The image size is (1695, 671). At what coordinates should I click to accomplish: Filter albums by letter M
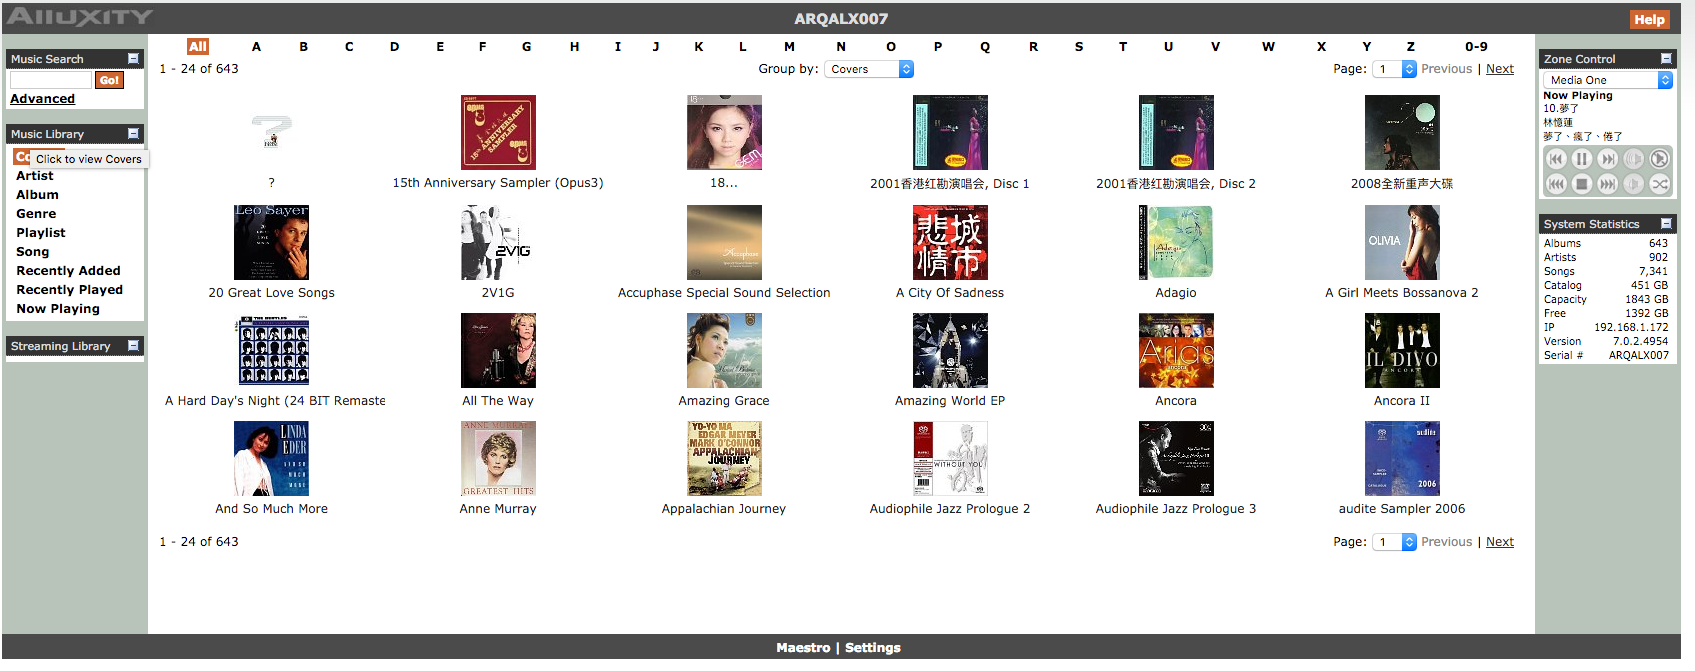[x=789, y=47]
